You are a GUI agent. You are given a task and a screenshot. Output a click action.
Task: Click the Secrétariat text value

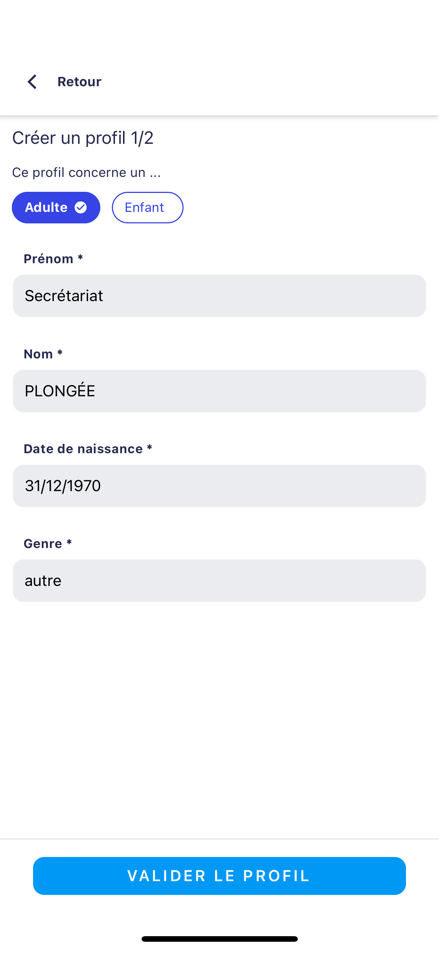click(x=64, y=296)
